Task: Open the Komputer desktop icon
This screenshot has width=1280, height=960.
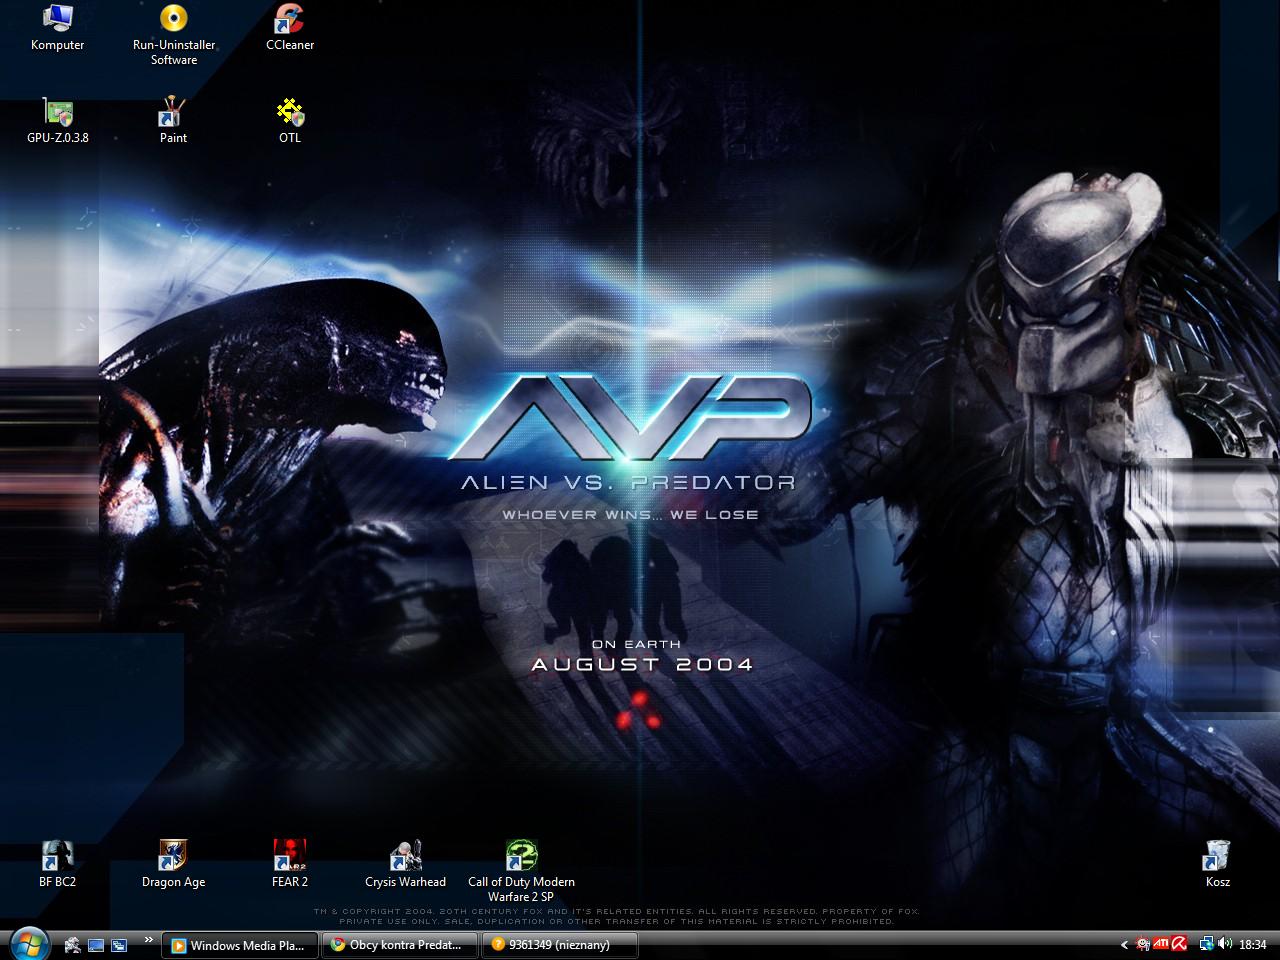Action: (x=57, y=28)
